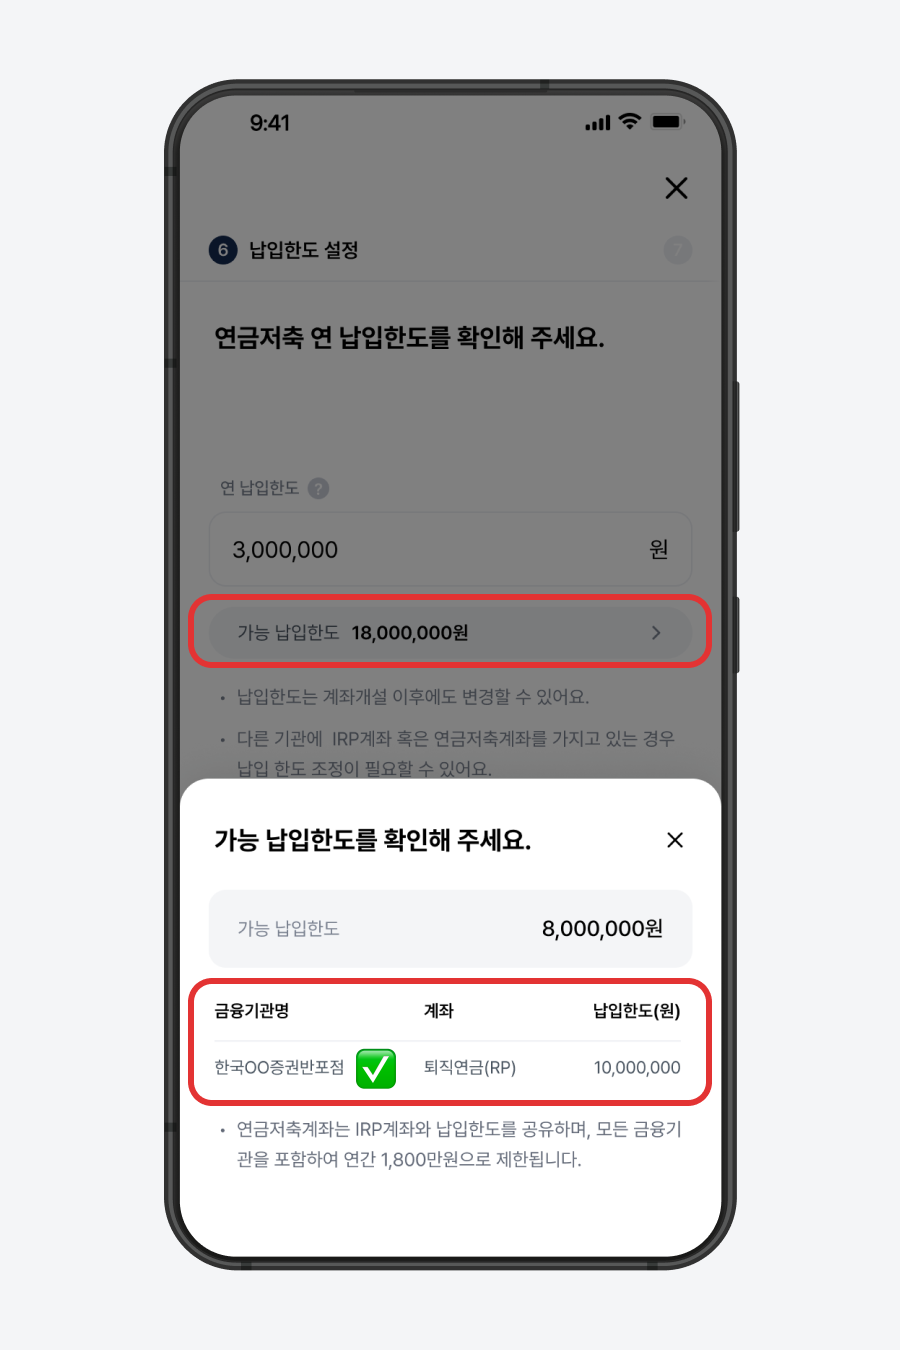The image size is (900, 1350).
Task: Tap the 계좌 column header
Action: (x=439, y=1011)
